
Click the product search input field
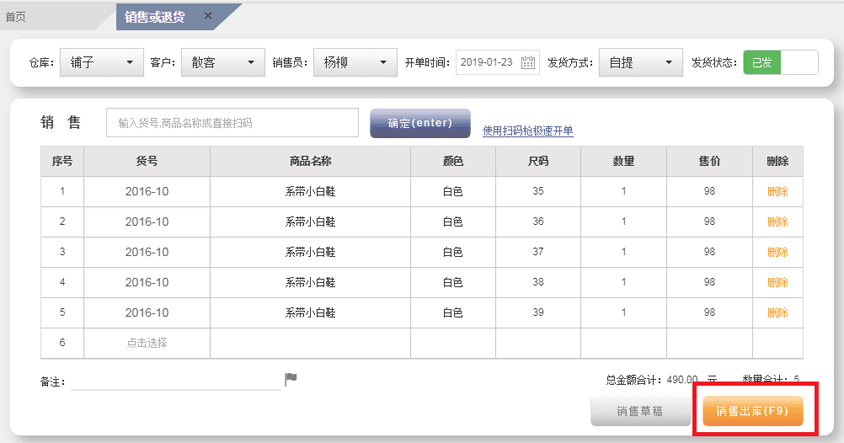tap(232, 123)
